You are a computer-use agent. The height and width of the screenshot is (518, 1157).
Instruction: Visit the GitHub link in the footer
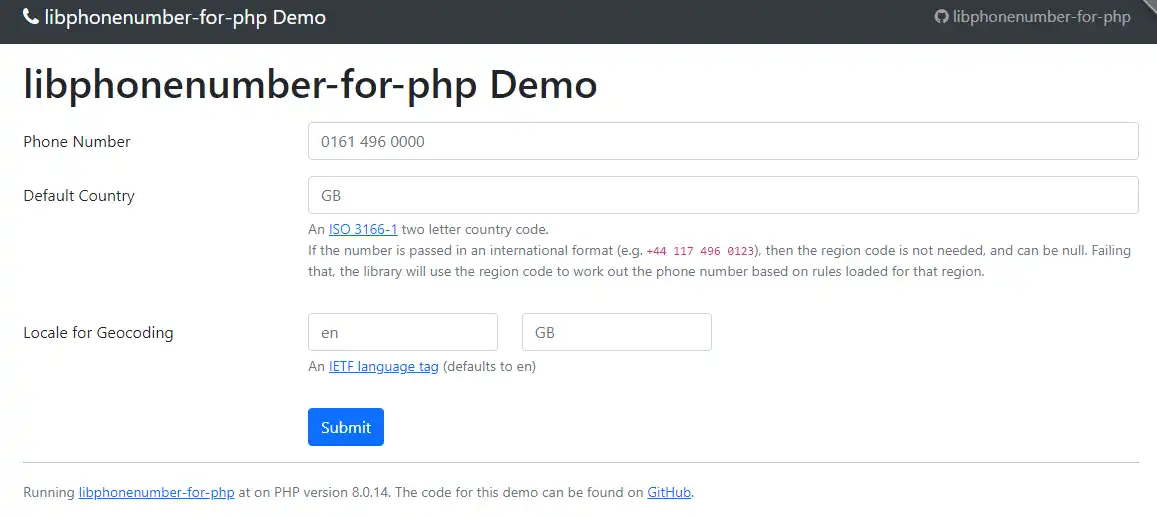pos(669,492)
